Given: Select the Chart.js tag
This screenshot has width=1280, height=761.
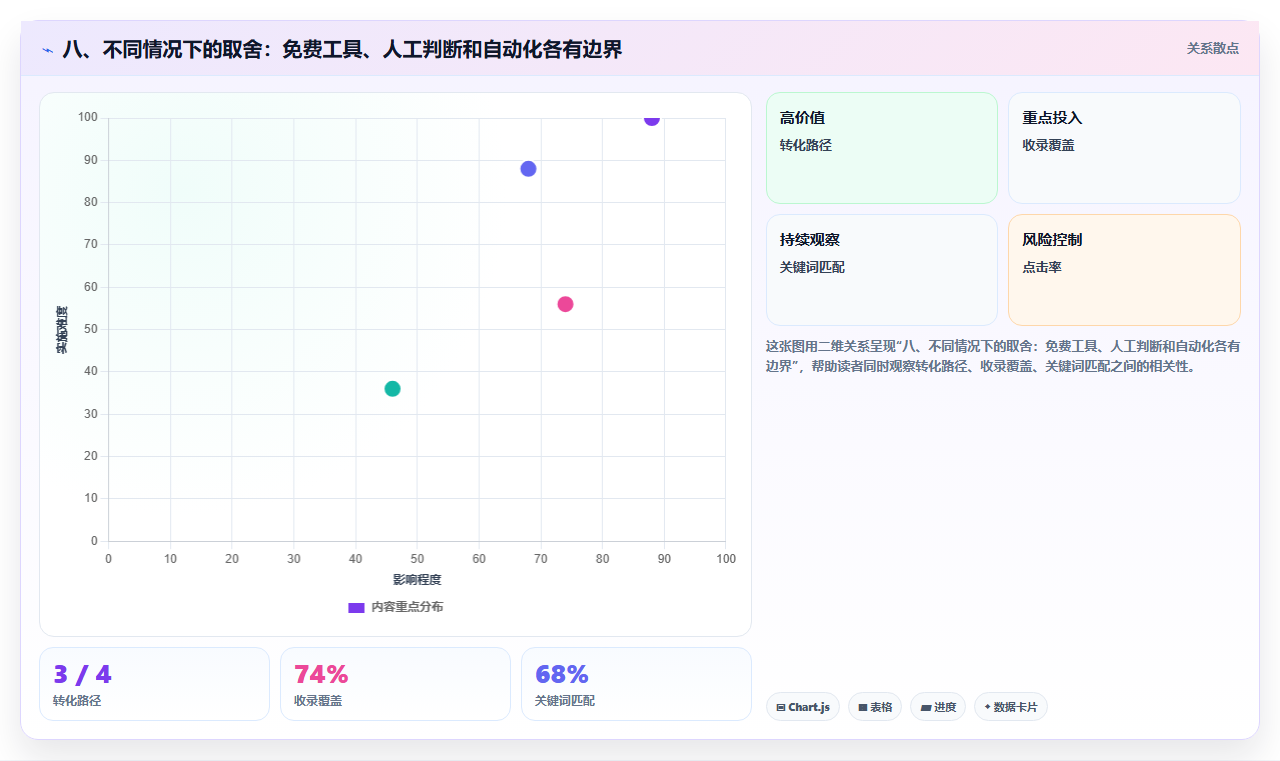Looking at the screenshot, I should click(803, 707).
